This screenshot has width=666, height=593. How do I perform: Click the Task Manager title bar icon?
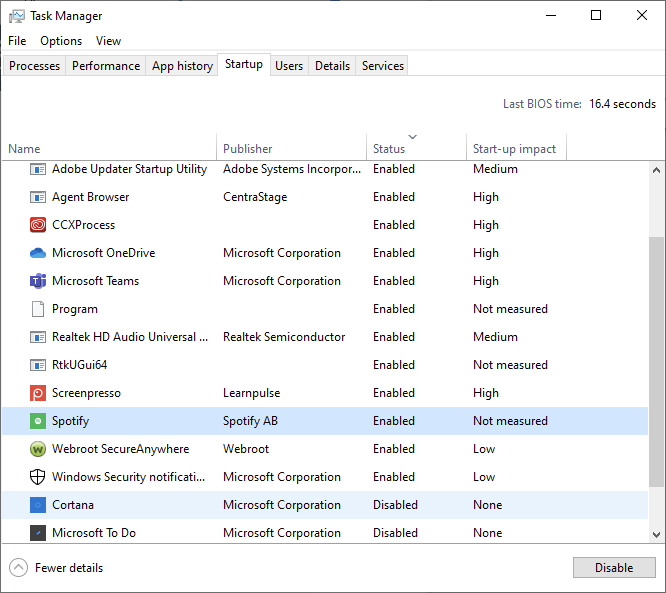pyautogui.click(x=17, y=16)
